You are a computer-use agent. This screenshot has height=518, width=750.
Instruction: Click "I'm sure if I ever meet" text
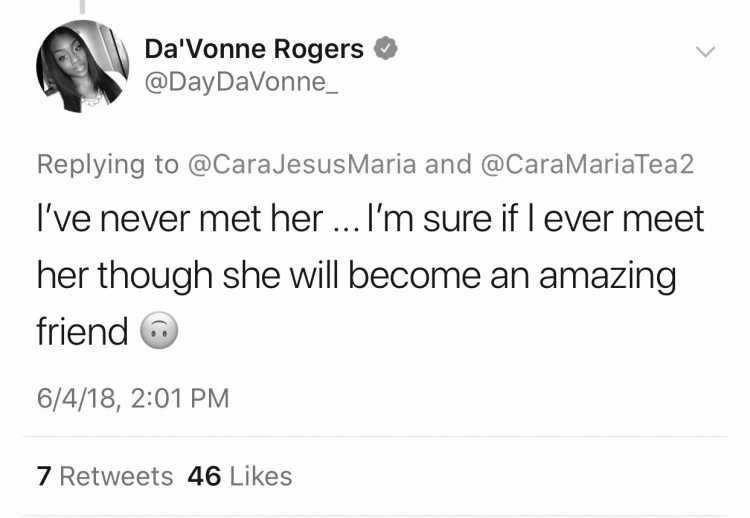point(535,219)
